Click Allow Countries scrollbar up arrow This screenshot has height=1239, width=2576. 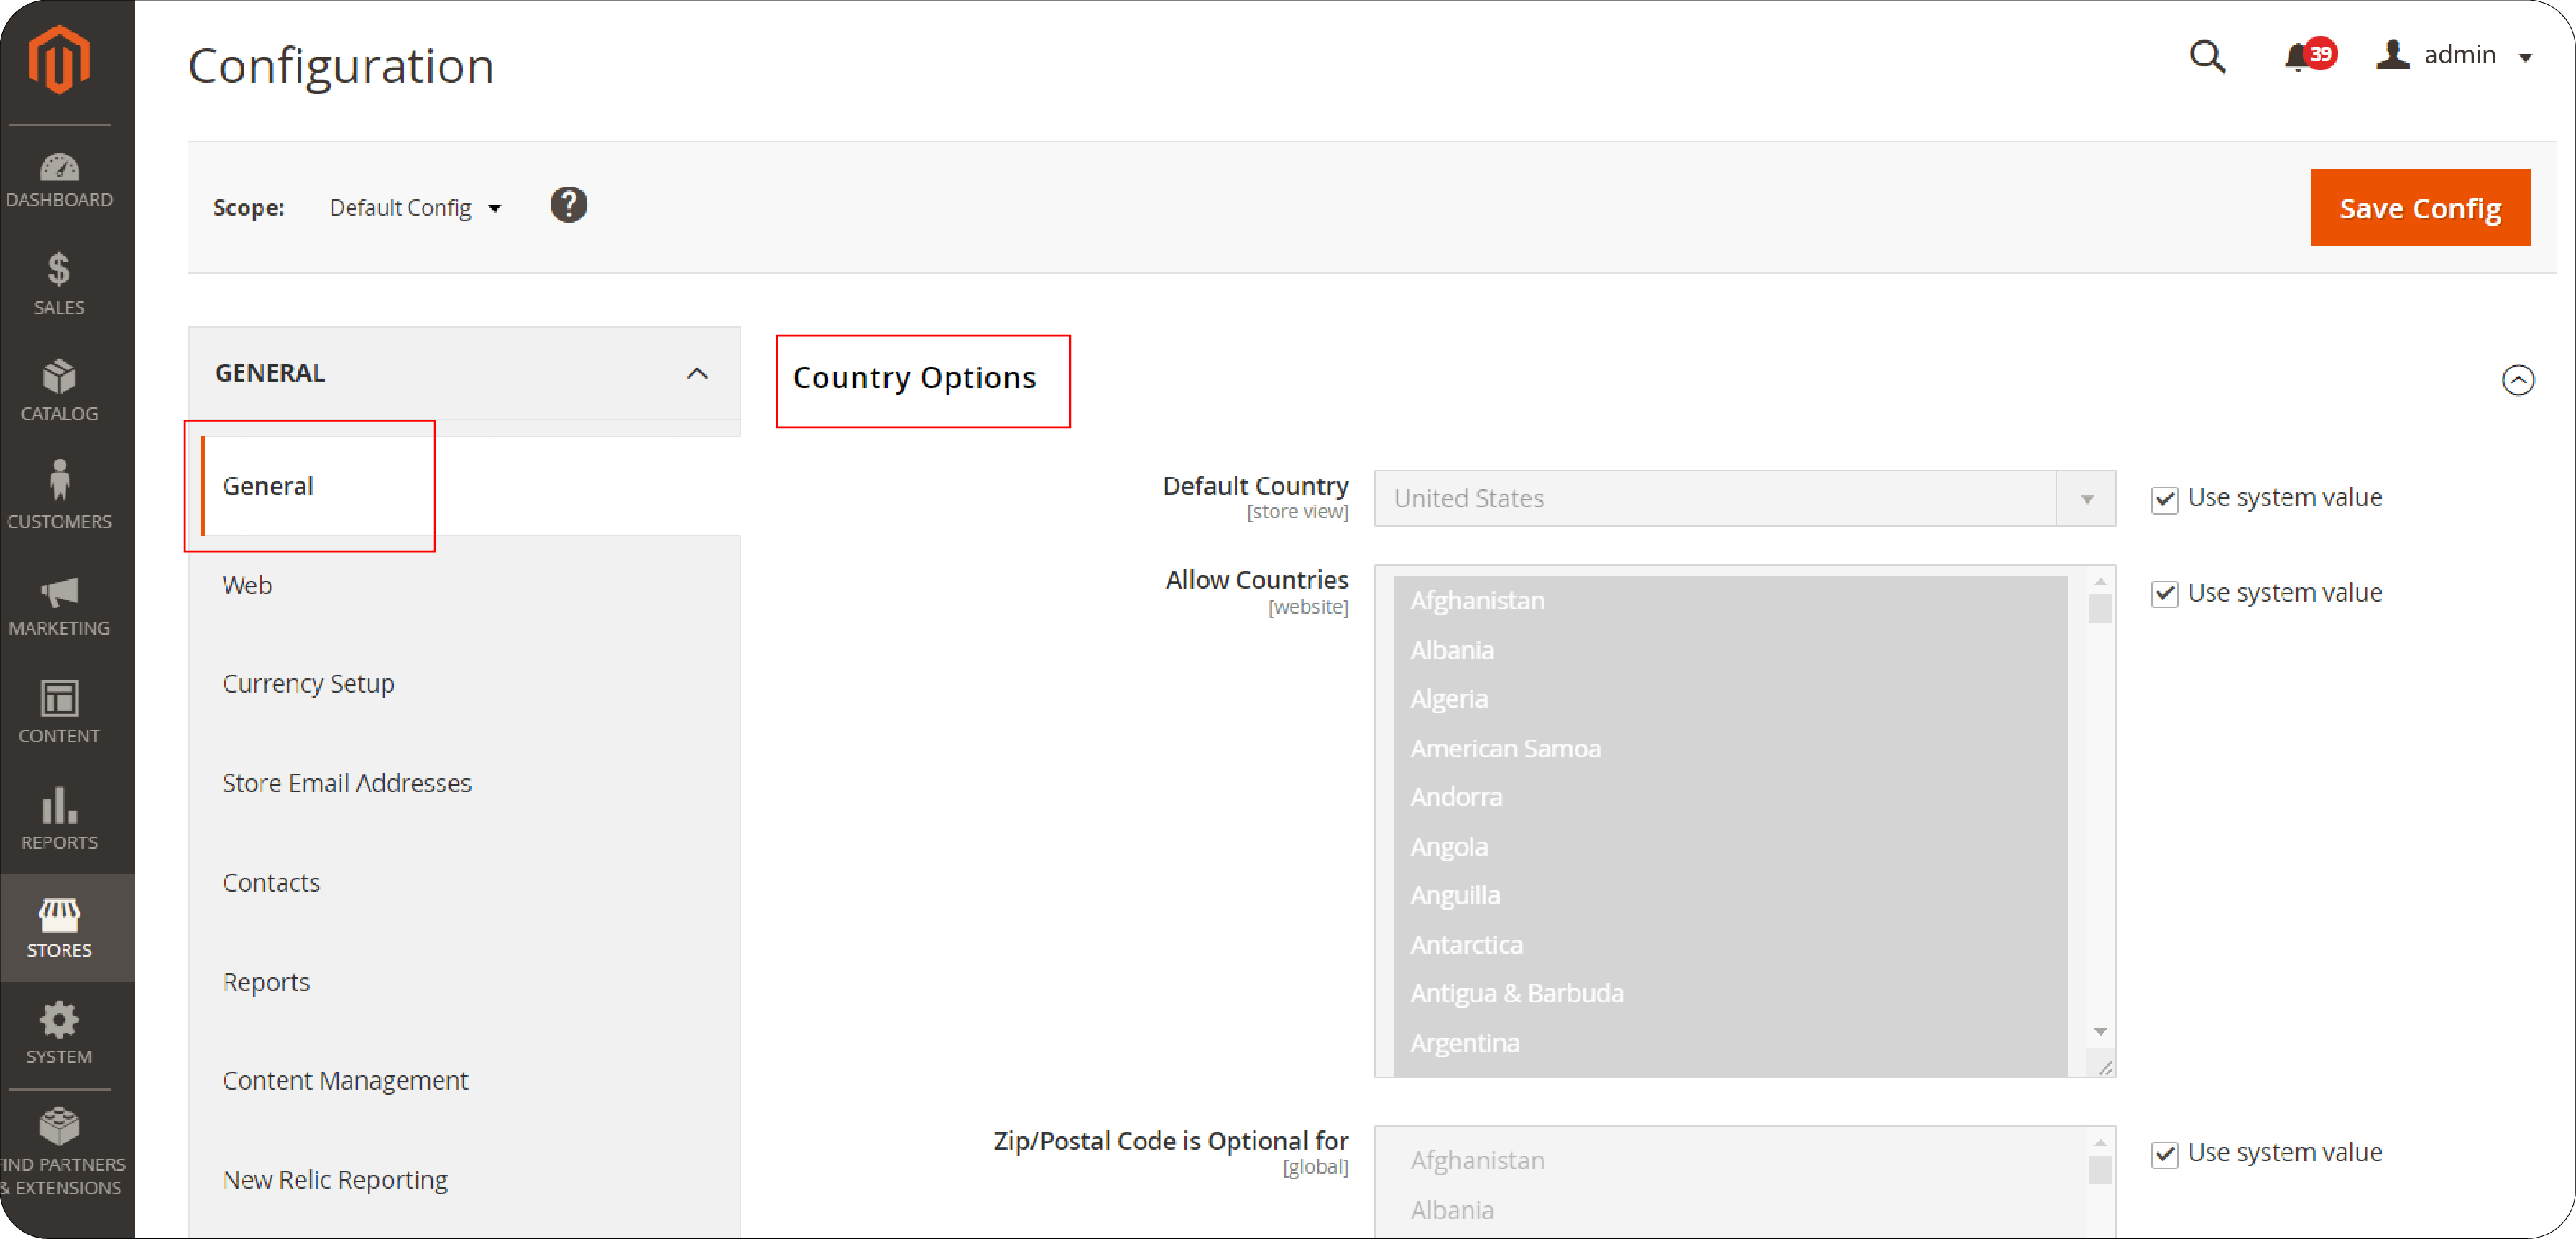click(x=2100, y=582)
